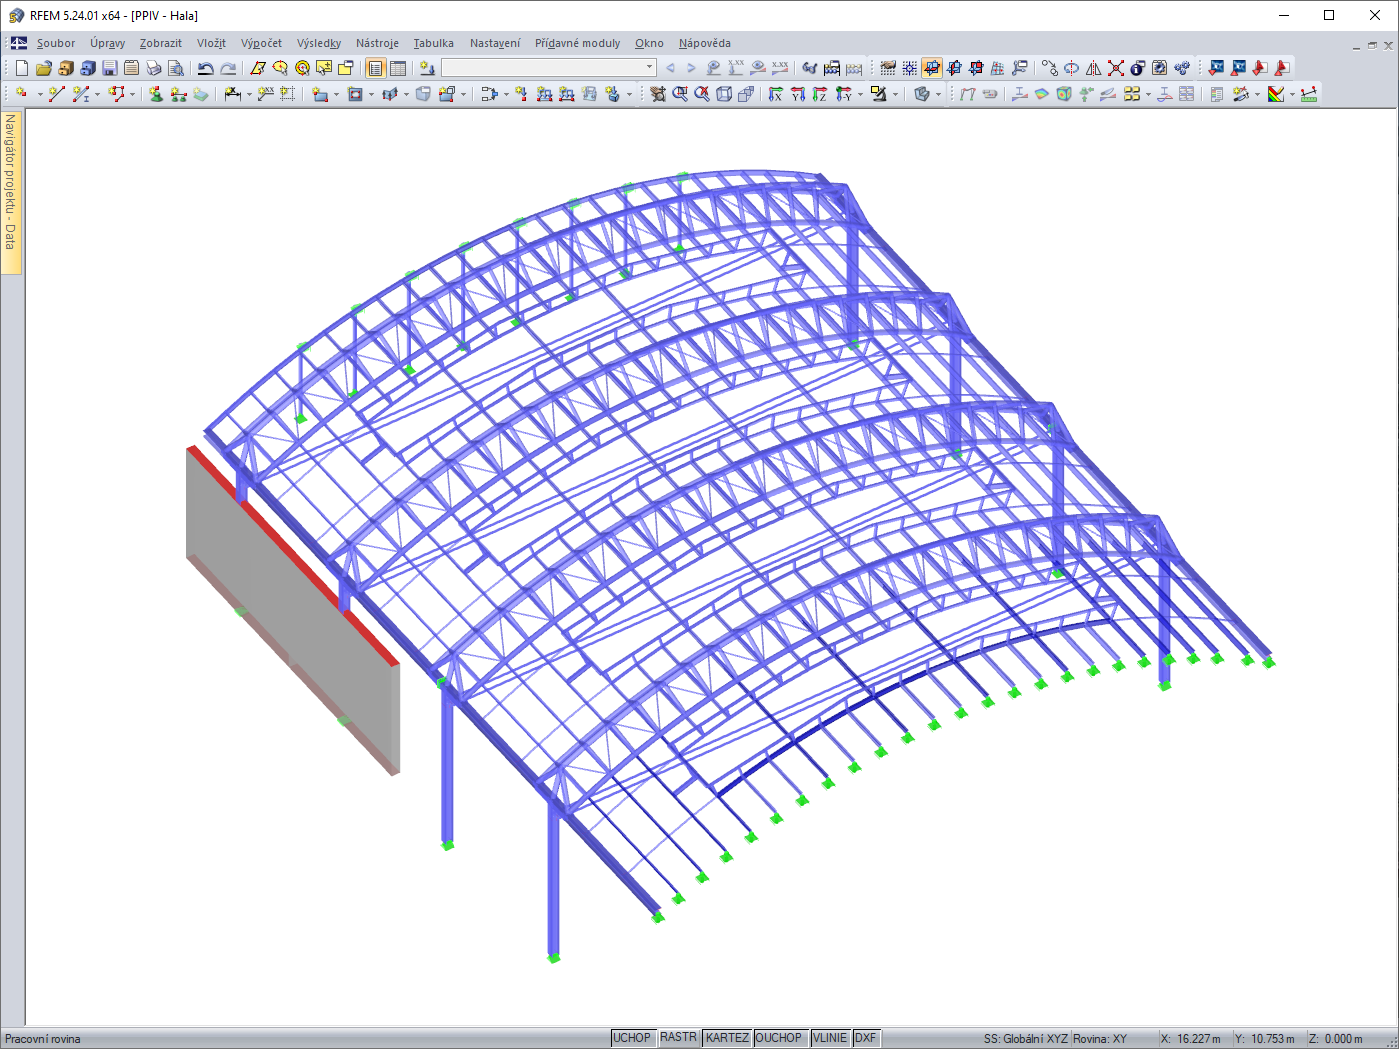Expand the rendering options dropdown arrow
Viewport: 1399px width, 1049px height.
[x=938, y=93]
